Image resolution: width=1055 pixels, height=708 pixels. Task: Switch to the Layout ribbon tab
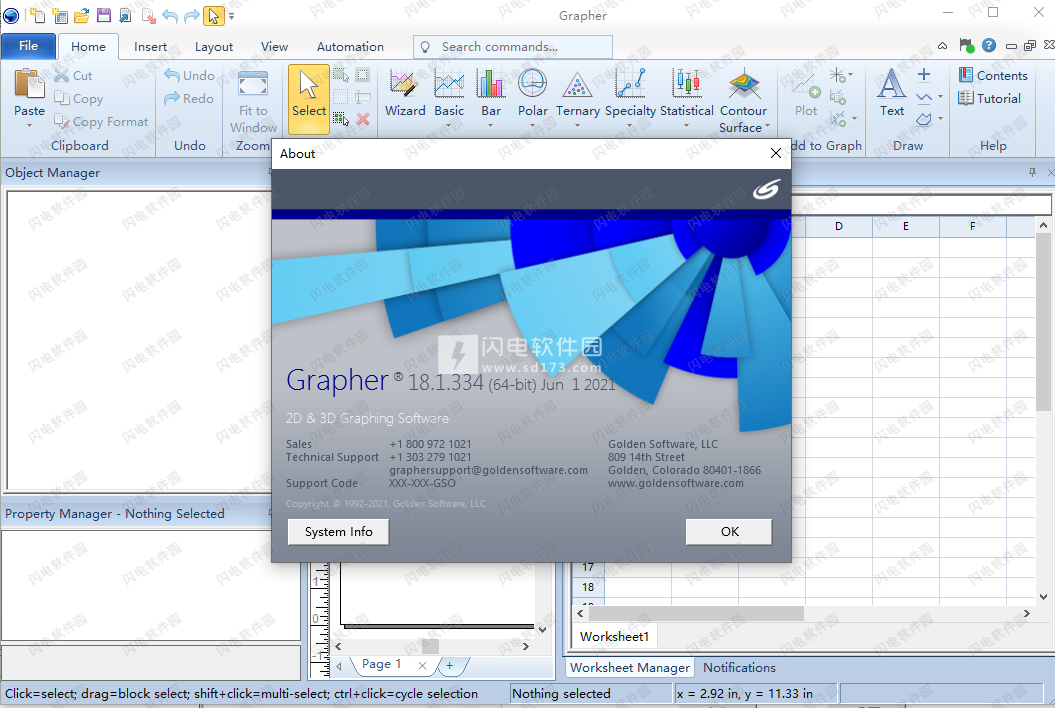(214, 46)
